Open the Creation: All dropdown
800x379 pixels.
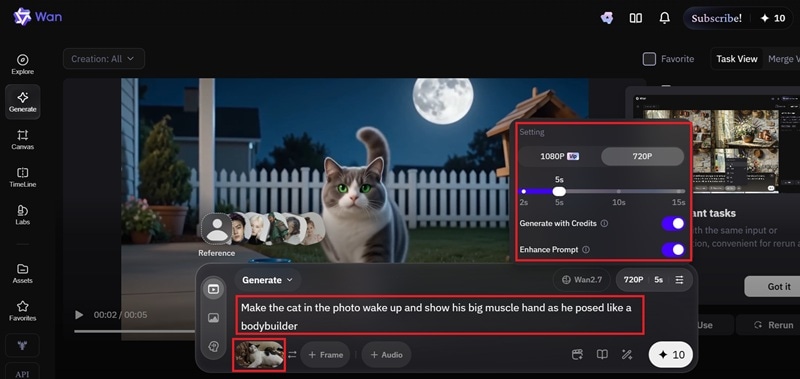(104, 59)
